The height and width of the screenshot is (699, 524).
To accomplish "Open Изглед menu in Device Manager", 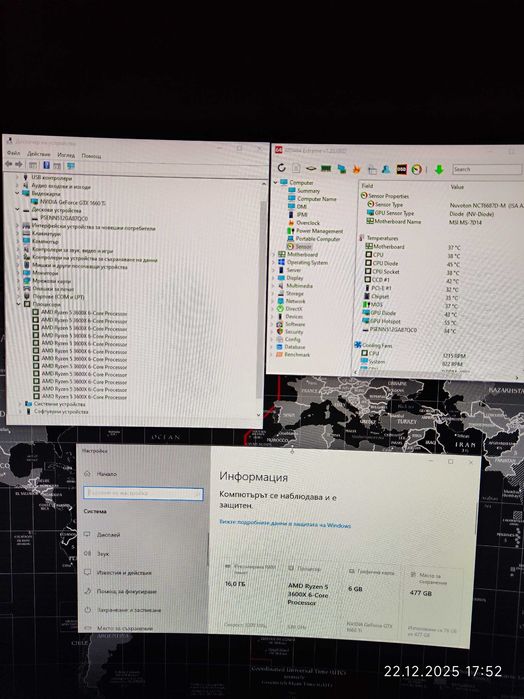I will click(x=66, y=155).
